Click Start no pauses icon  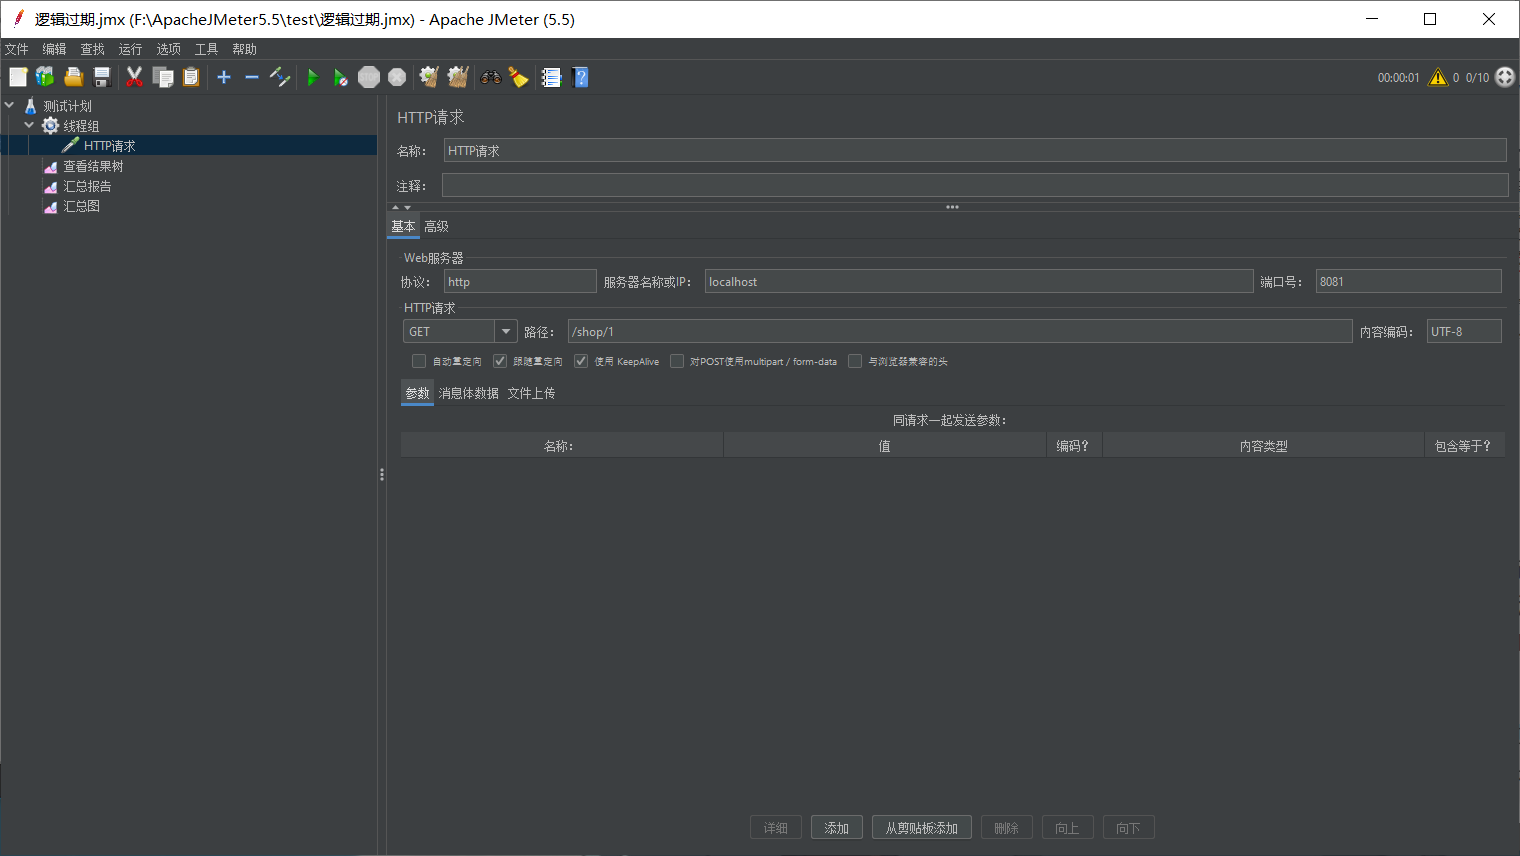point(341,77)
